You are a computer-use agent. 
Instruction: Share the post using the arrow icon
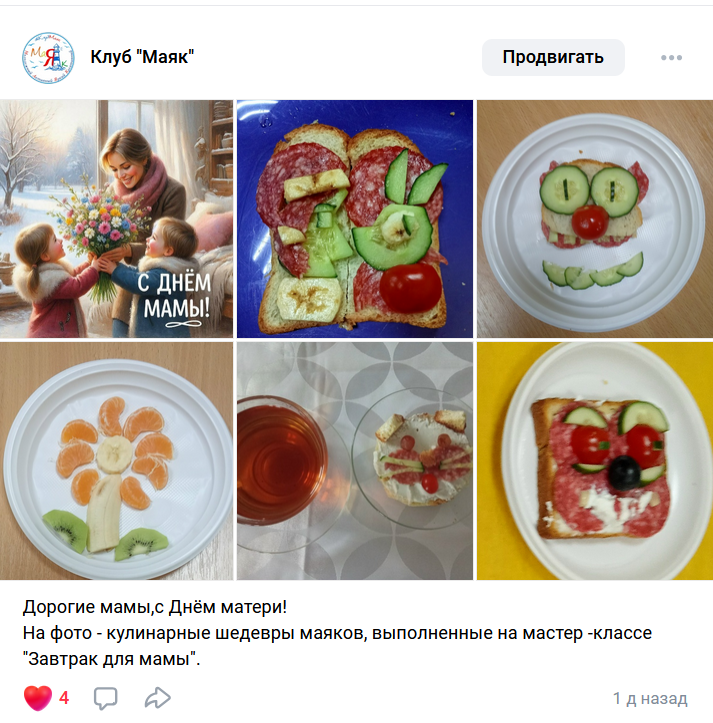(158, 698)
